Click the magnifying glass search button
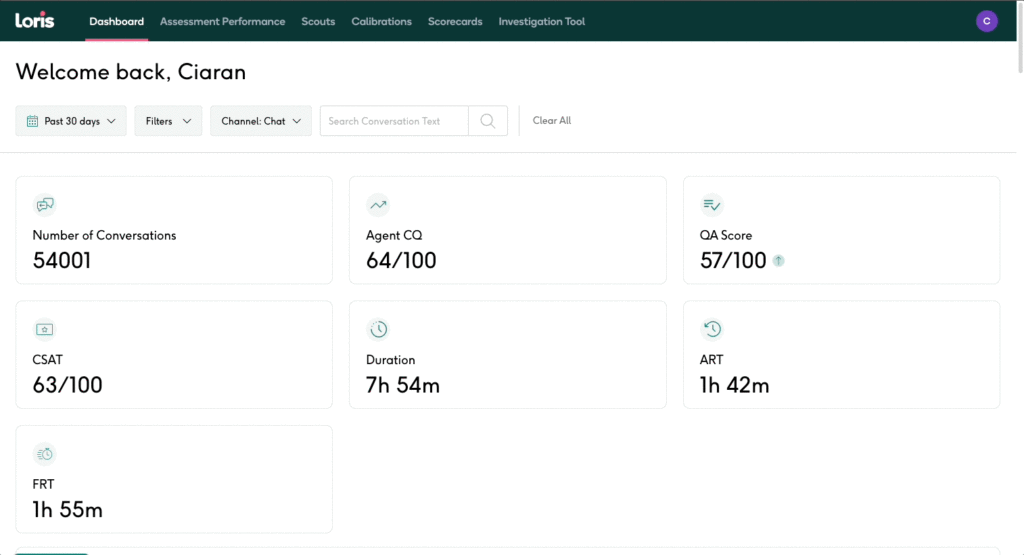Screen dimensions: 1024x555 [x=488, y=121]
